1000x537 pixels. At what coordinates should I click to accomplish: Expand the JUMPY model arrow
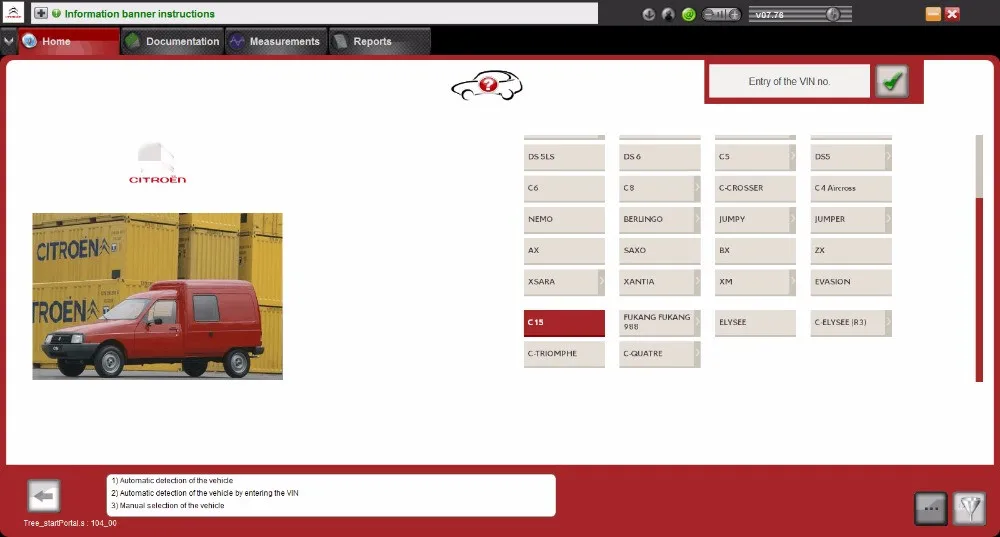click(793, 219)
